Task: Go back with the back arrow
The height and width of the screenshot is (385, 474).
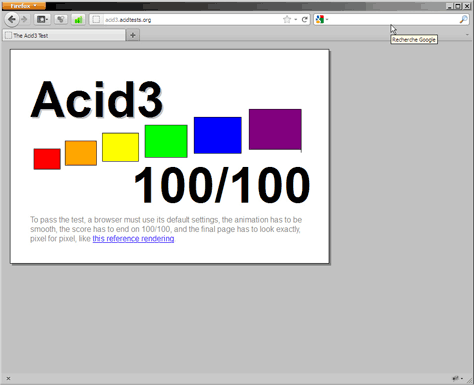Action: pos(12,20)
